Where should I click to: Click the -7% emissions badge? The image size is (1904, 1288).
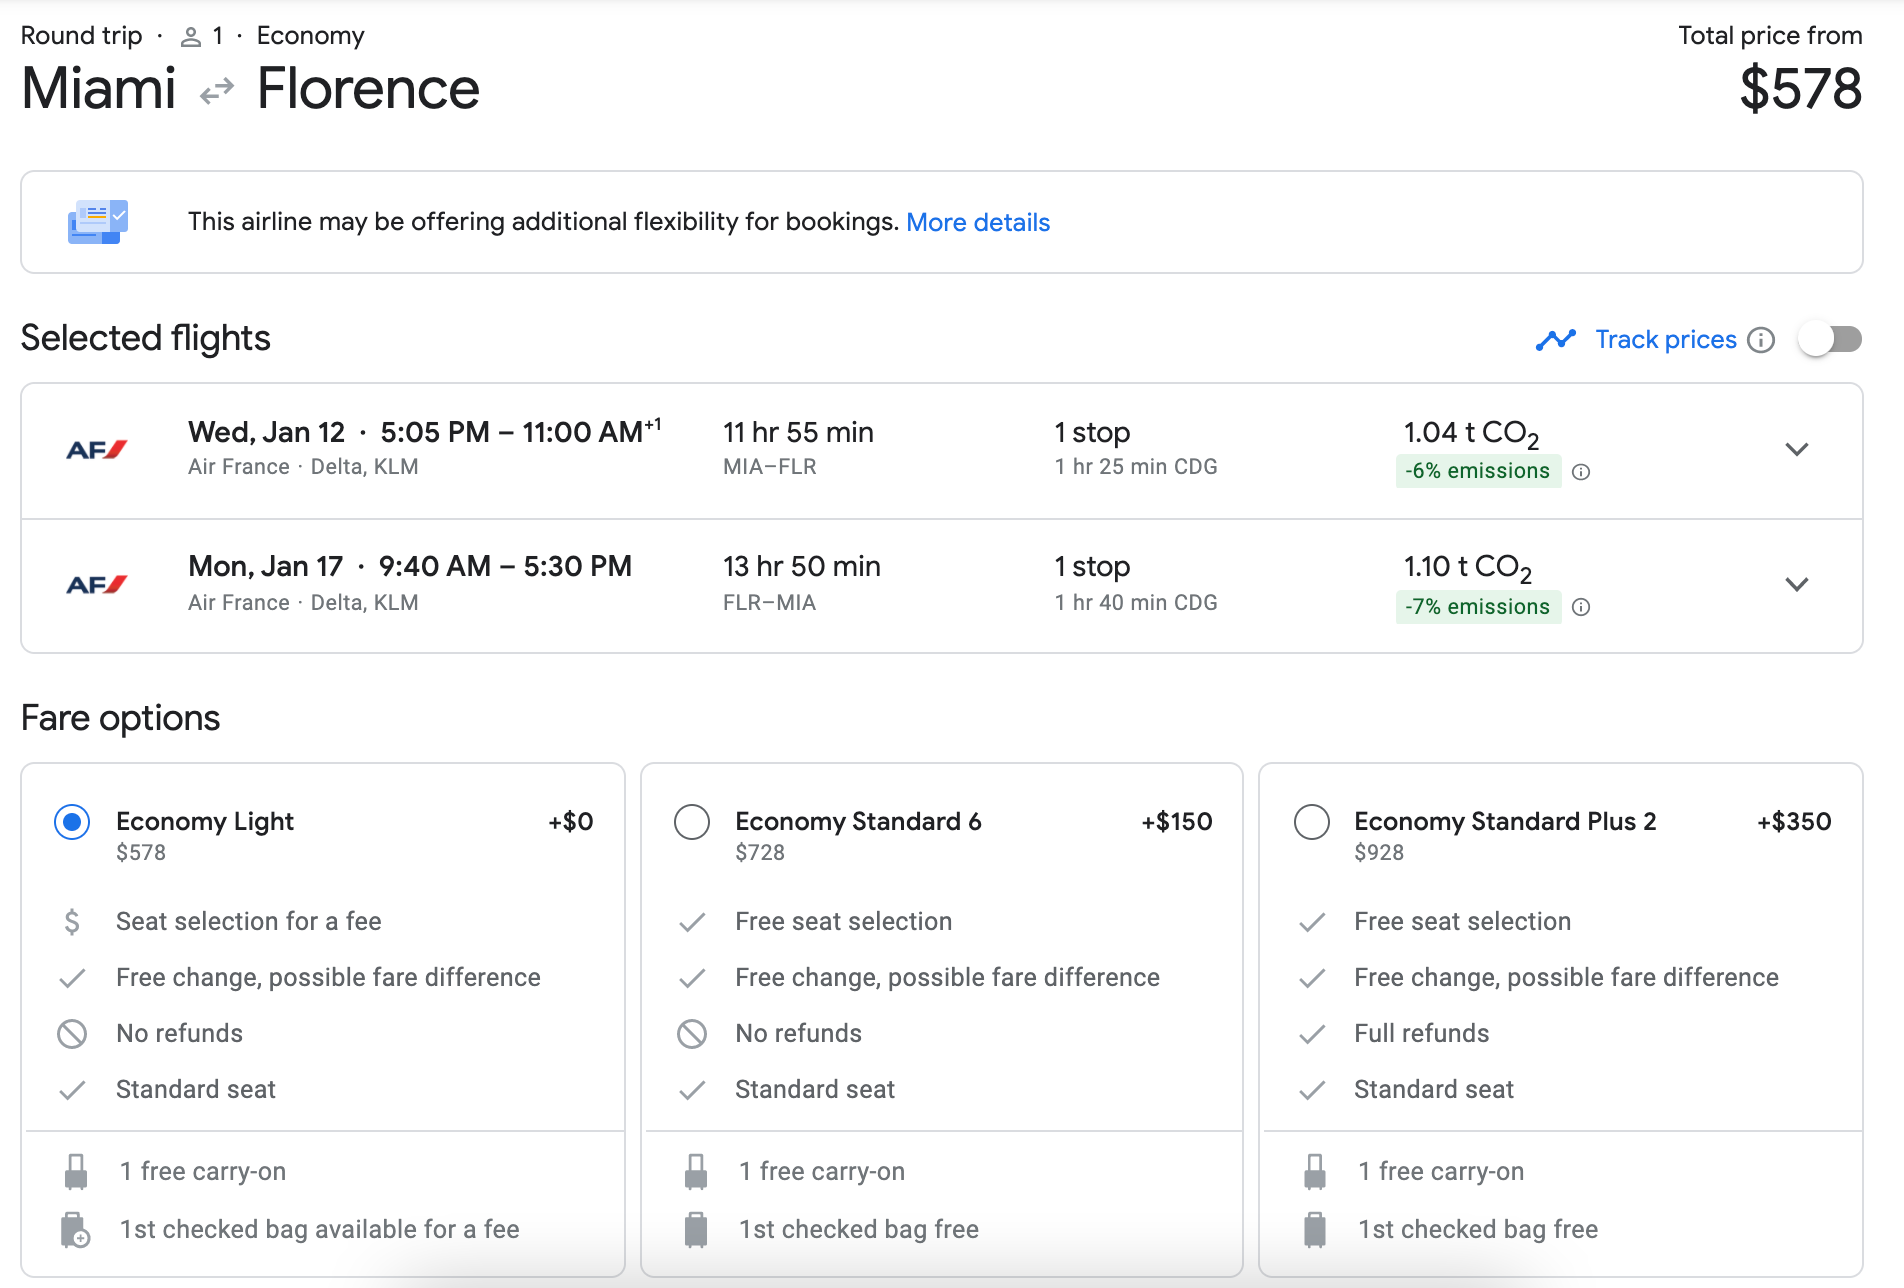click(x=1477, y=607)
